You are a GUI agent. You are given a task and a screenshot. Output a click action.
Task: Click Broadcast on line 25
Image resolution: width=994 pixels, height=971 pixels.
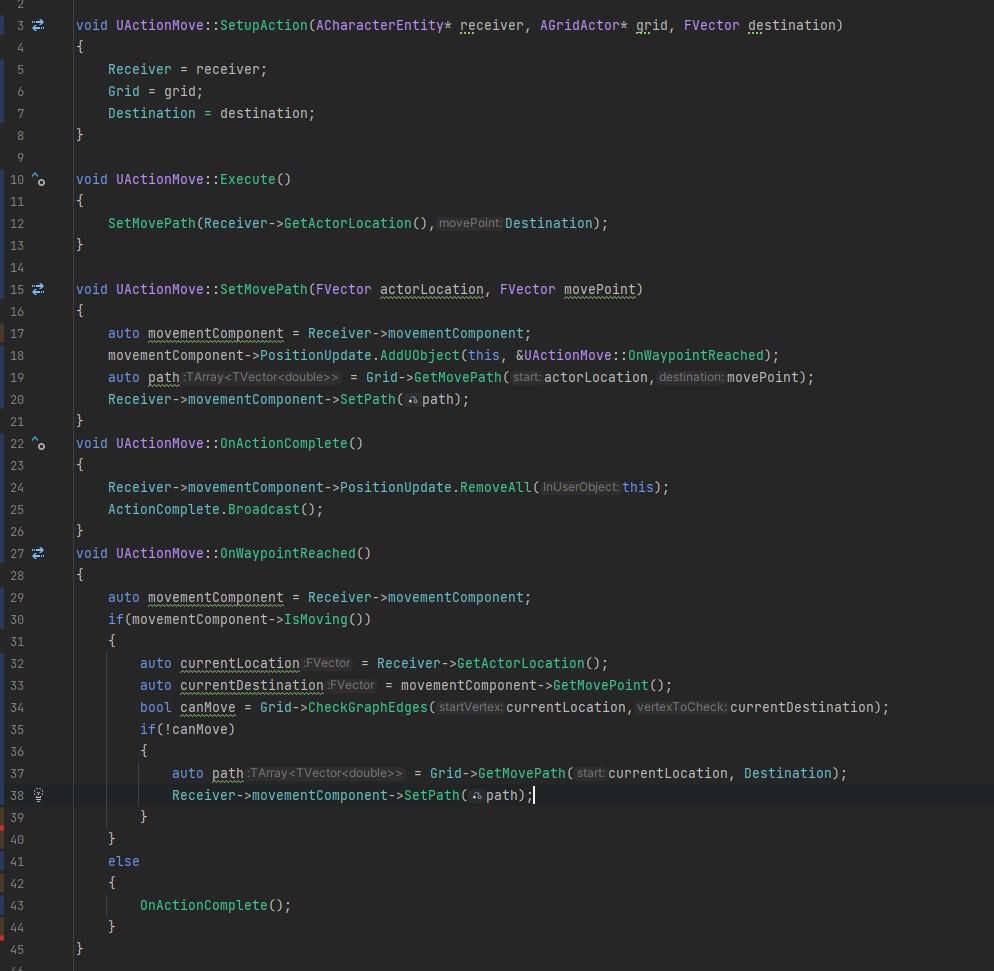pyautogui.click(x=264, y=510)
